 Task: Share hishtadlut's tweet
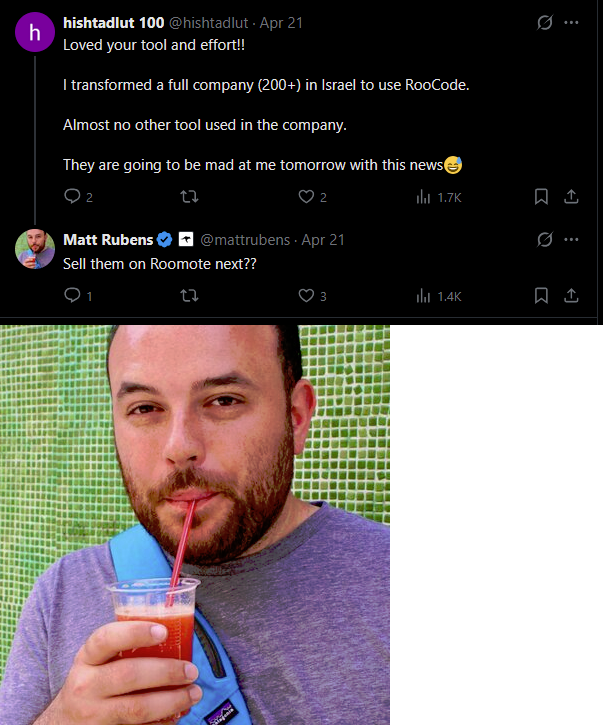click(571, 197)
